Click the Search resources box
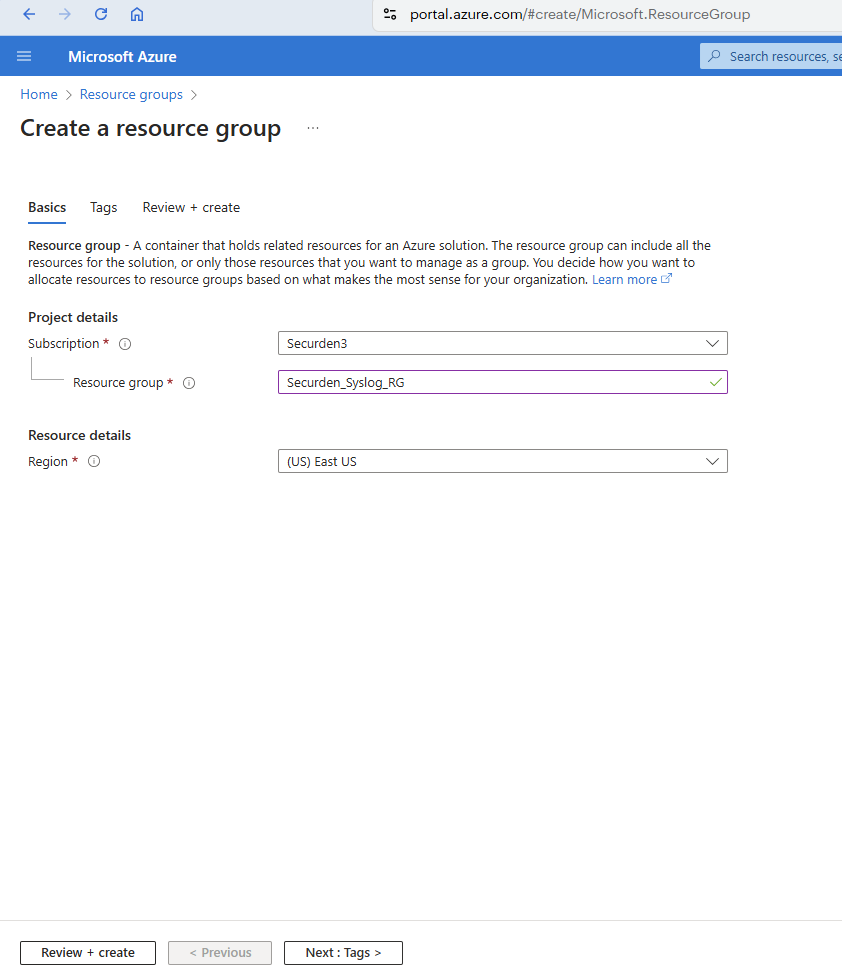This screenshot has width=842, height=972. click(x=771, y=56)
